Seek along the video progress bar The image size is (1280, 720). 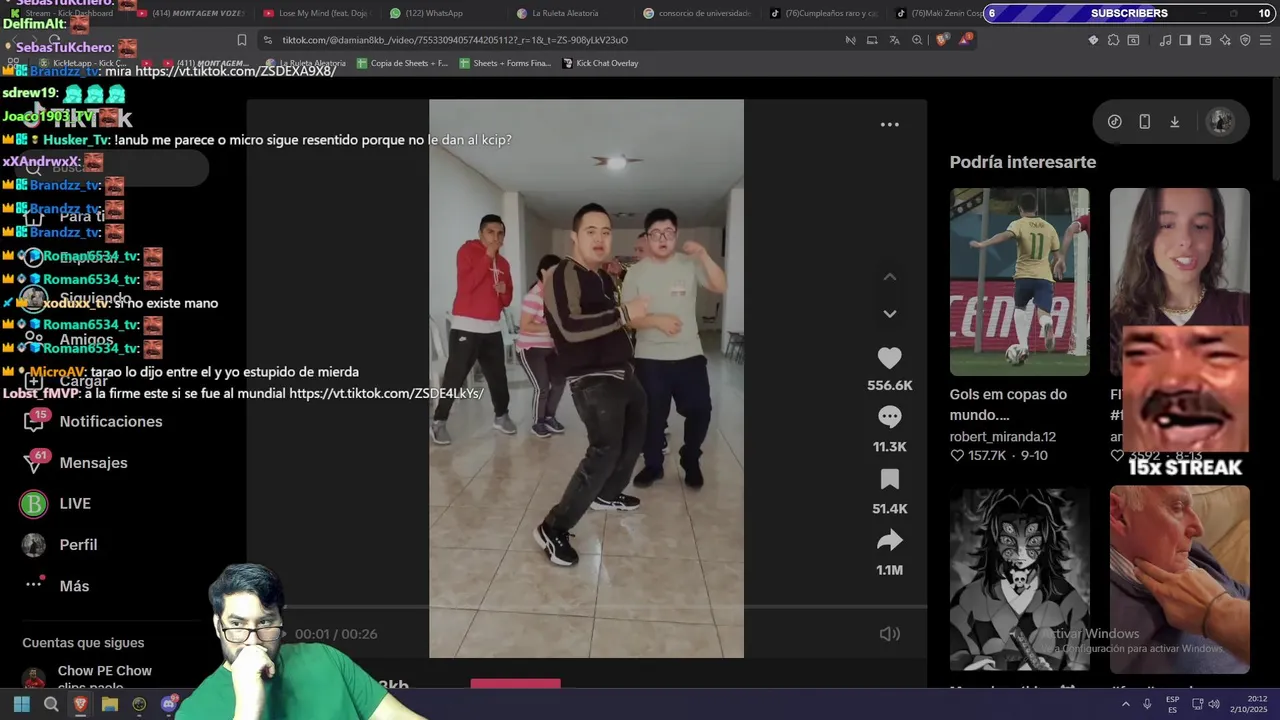click(586, 606)
